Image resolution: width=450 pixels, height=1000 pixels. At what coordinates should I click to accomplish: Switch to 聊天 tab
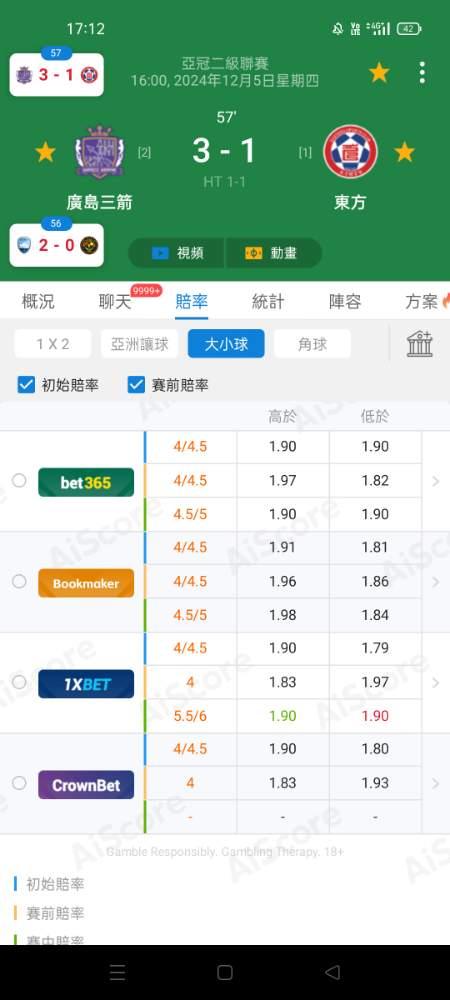[115, 302]
